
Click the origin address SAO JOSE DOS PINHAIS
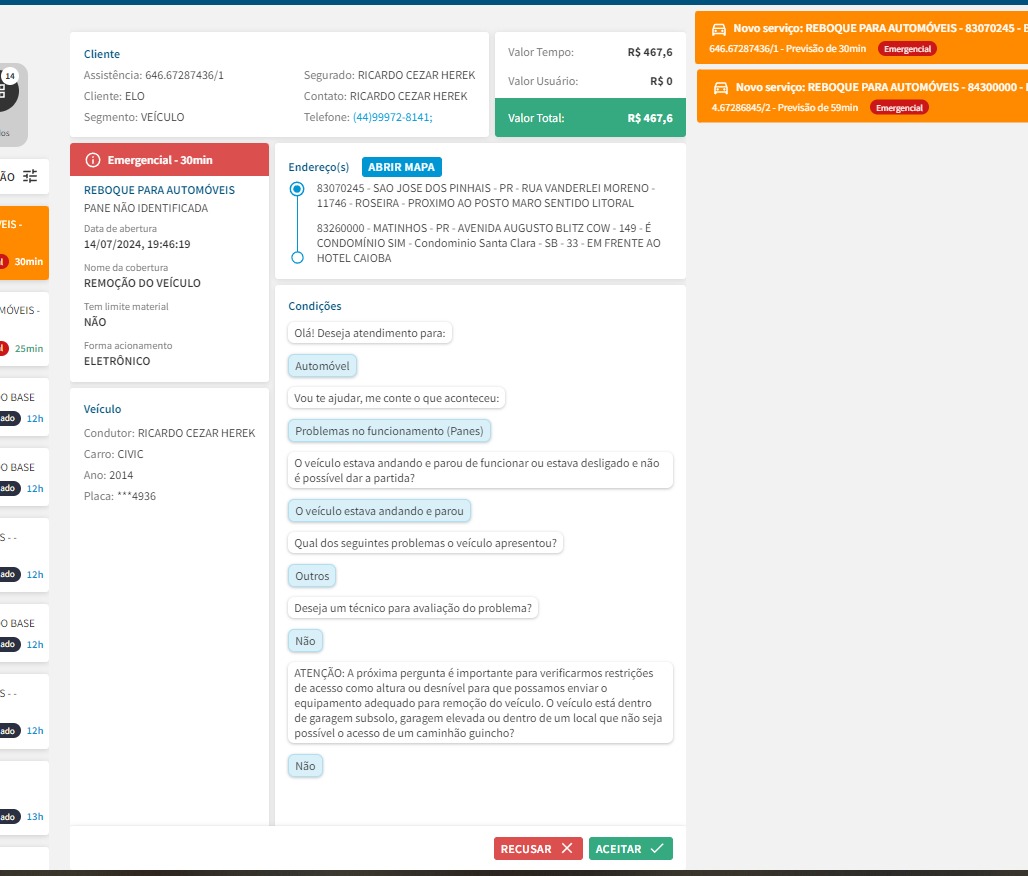(486, 195)
